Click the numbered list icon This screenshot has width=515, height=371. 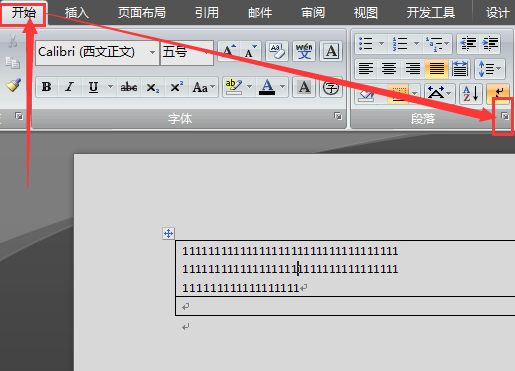[x=400, y=43]
